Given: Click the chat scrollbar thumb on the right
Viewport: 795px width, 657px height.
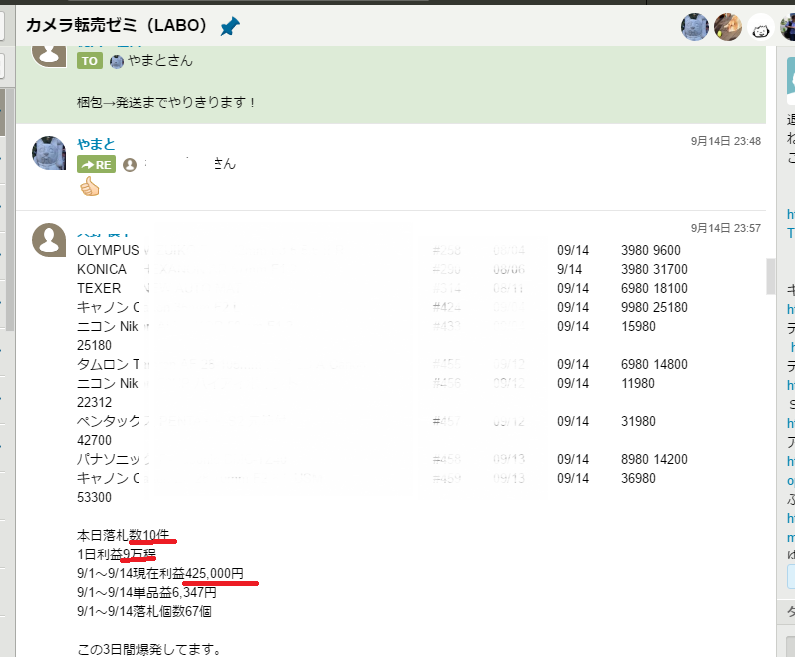Looking at the screenshot, I should coord(771,276).
